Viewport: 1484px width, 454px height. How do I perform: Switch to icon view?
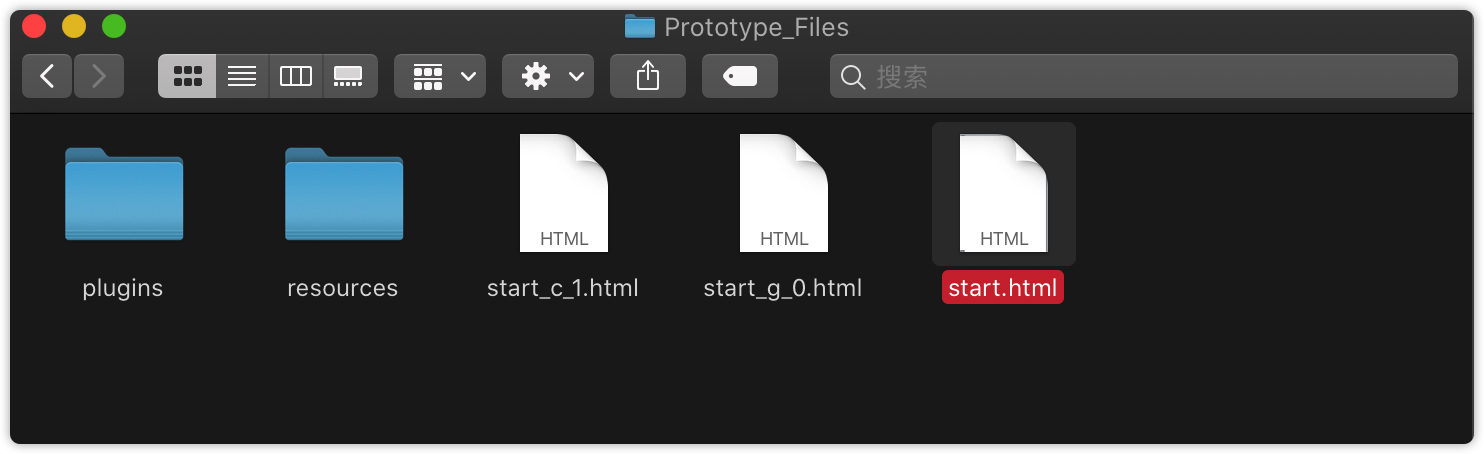[187, 76]
